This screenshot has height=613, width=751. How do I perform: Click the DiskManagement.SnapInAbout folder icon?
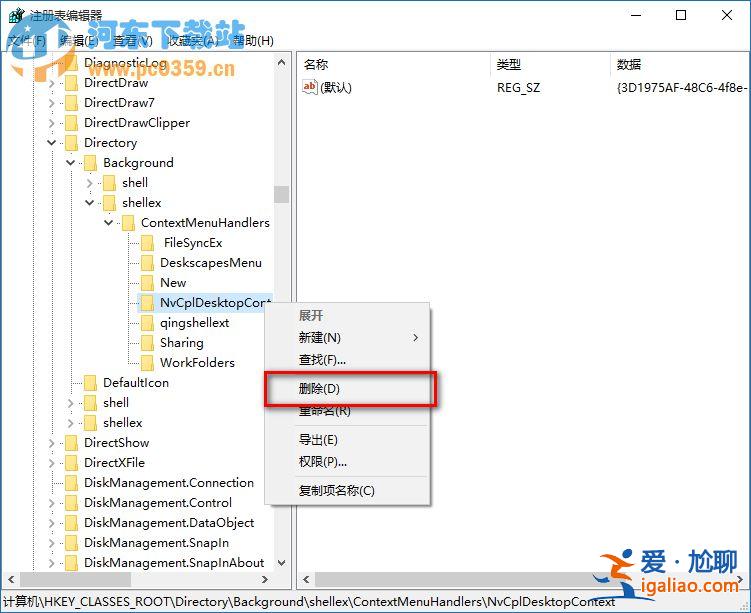[71, 563]
